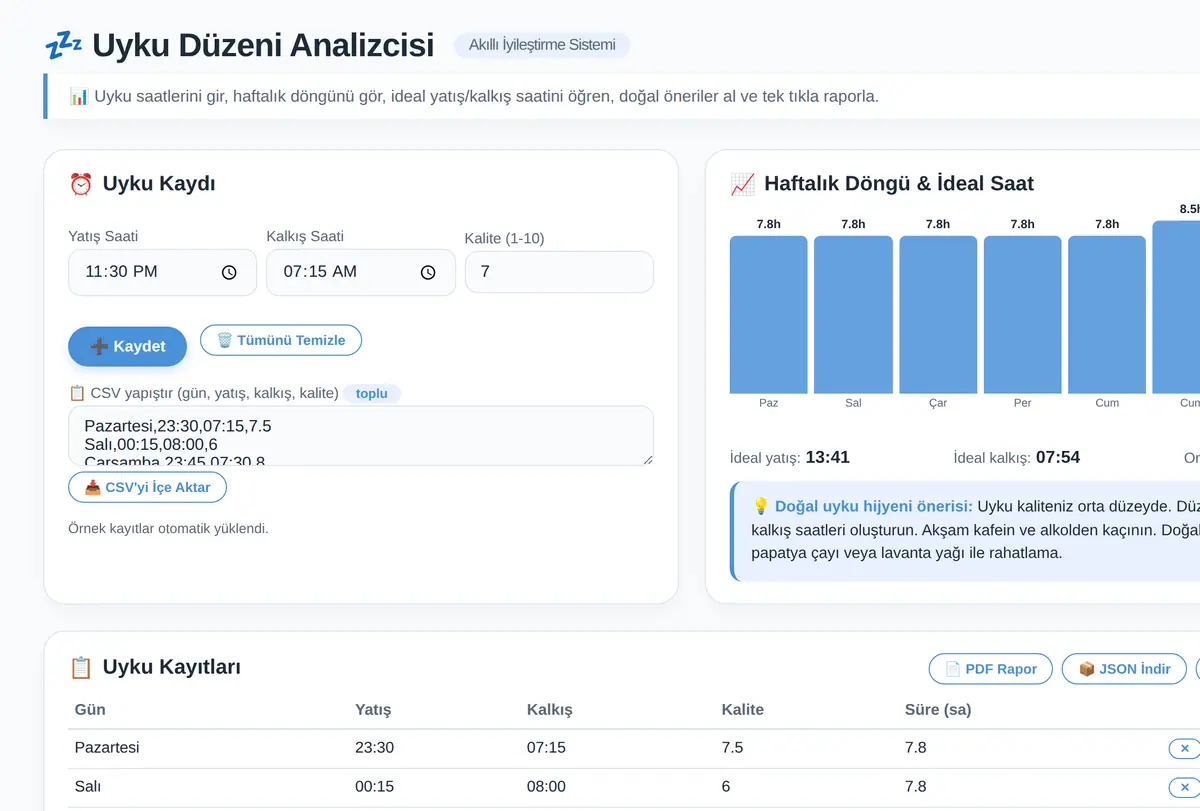This screenshot has height=811, width=1200.
Task: Download the PDF Rapor
Action: click(x=991, y=669)
